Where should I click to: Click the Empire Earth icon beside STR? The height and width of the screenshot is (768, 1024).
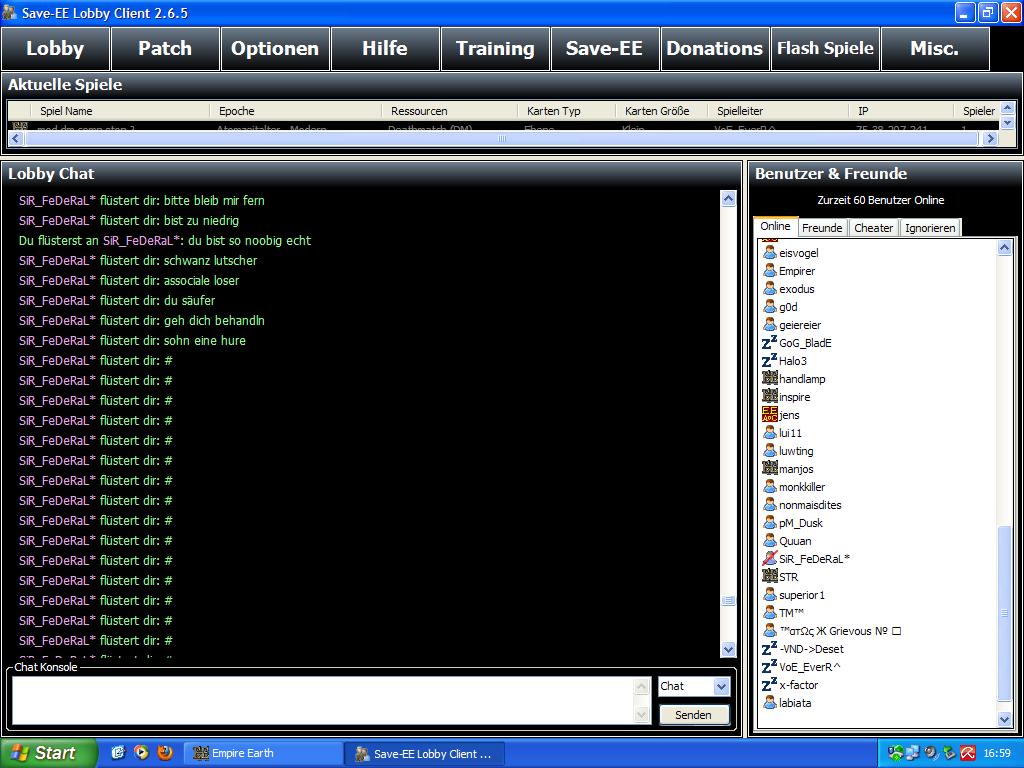pyautogui.click(x=769, y=577)
